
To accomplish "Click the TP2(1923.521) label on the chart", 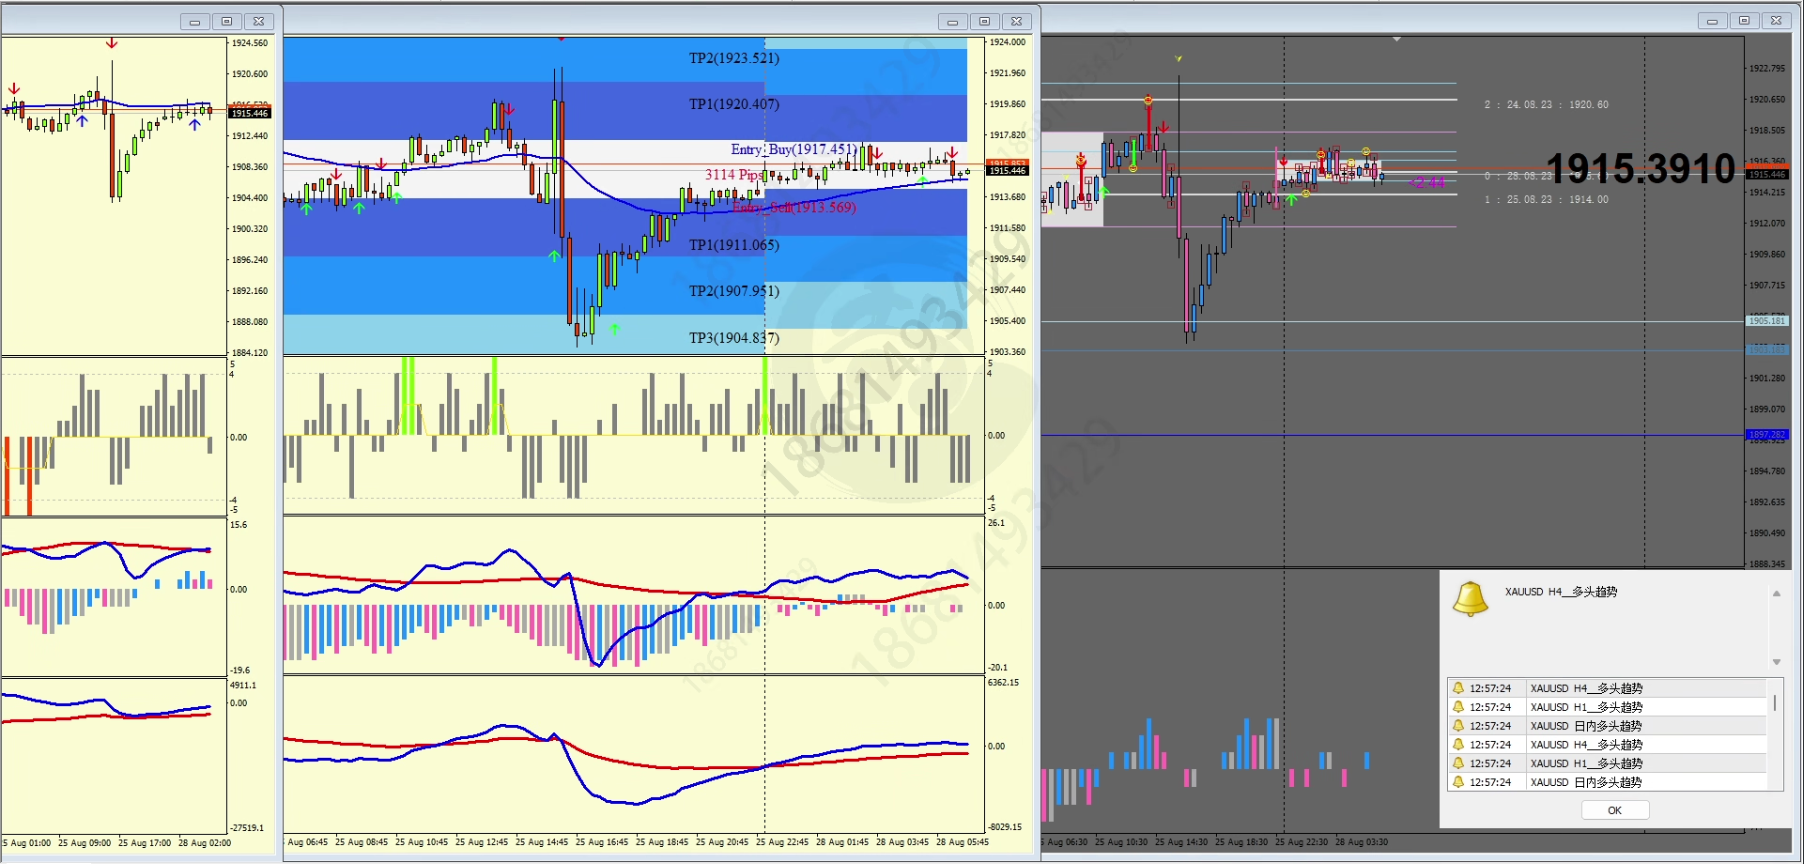I will 734,58.
